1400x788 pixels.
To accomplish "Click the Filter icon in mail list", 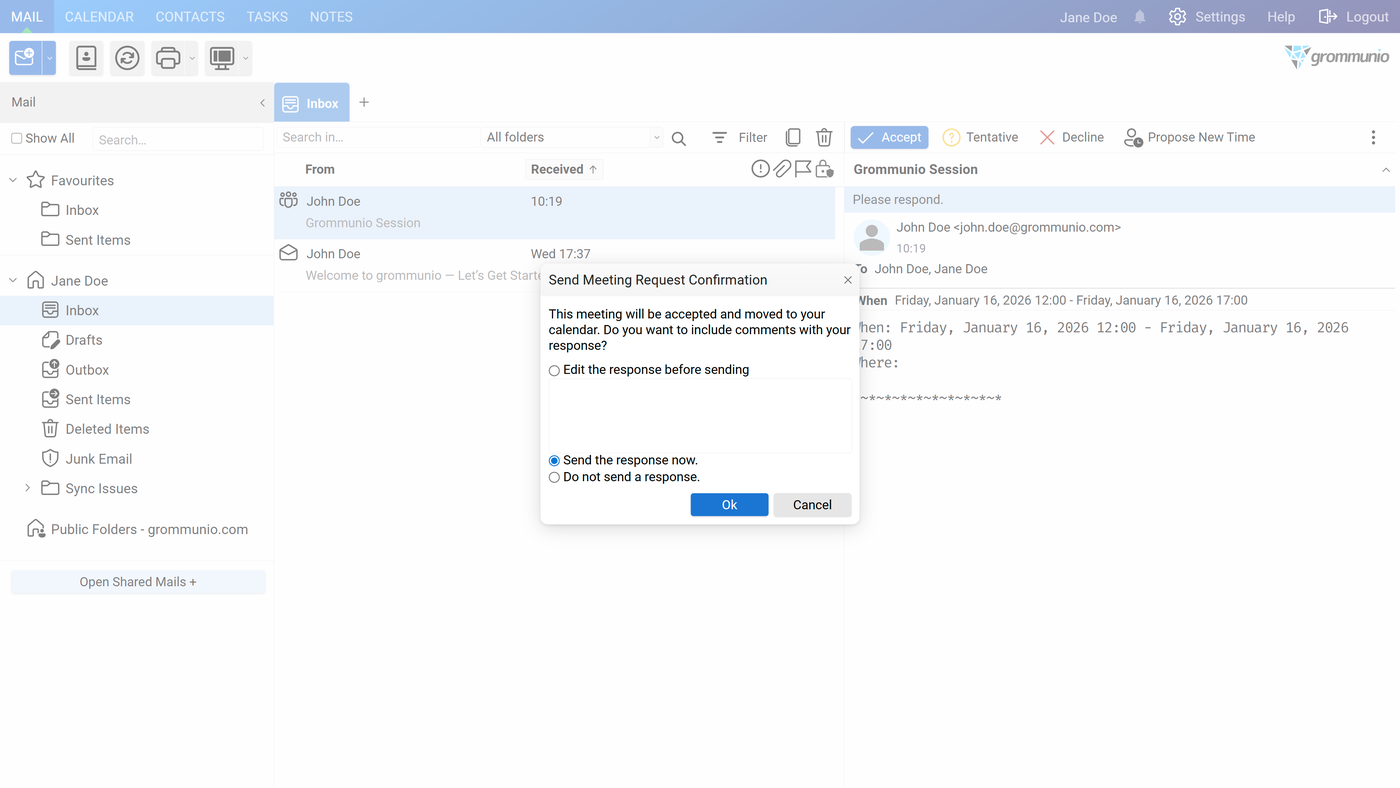I will pos(719,138).
